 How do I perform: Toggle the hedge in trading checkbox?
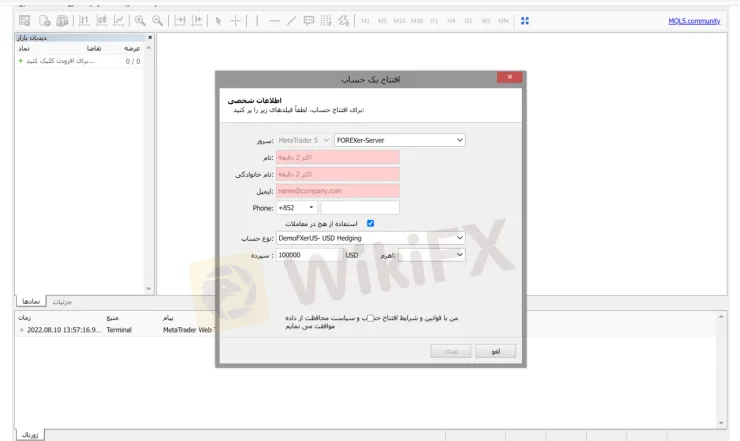pyautogui.click(x=371, y=223)
